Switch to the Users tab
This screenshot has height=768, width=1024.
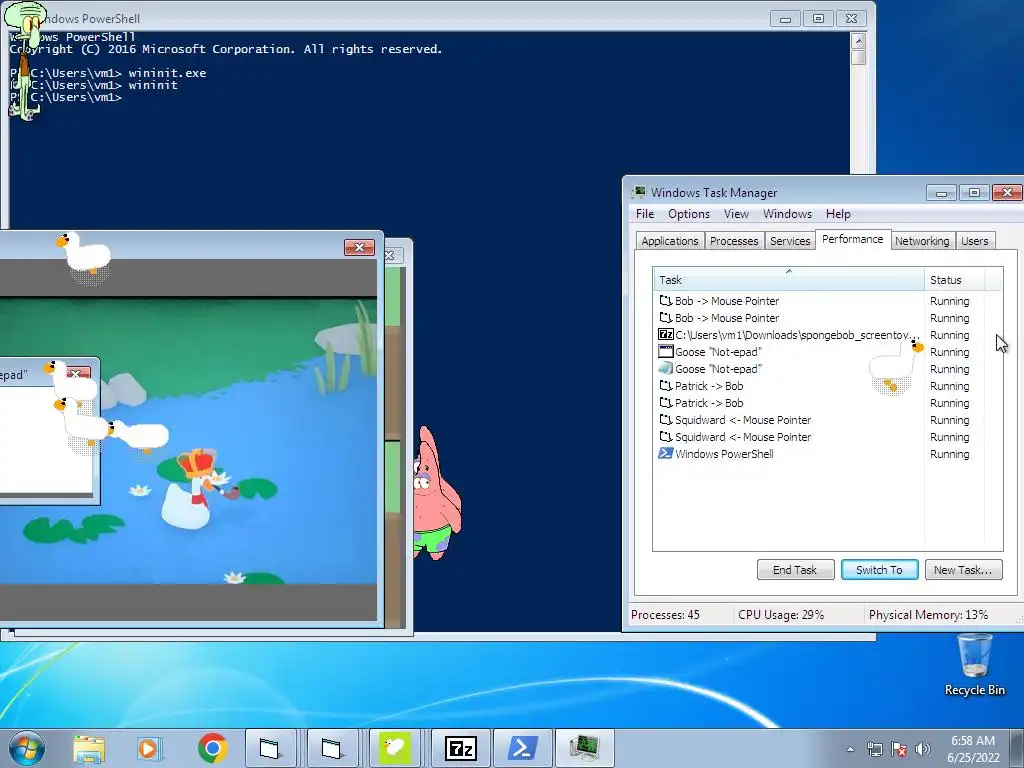coord(974,241)
